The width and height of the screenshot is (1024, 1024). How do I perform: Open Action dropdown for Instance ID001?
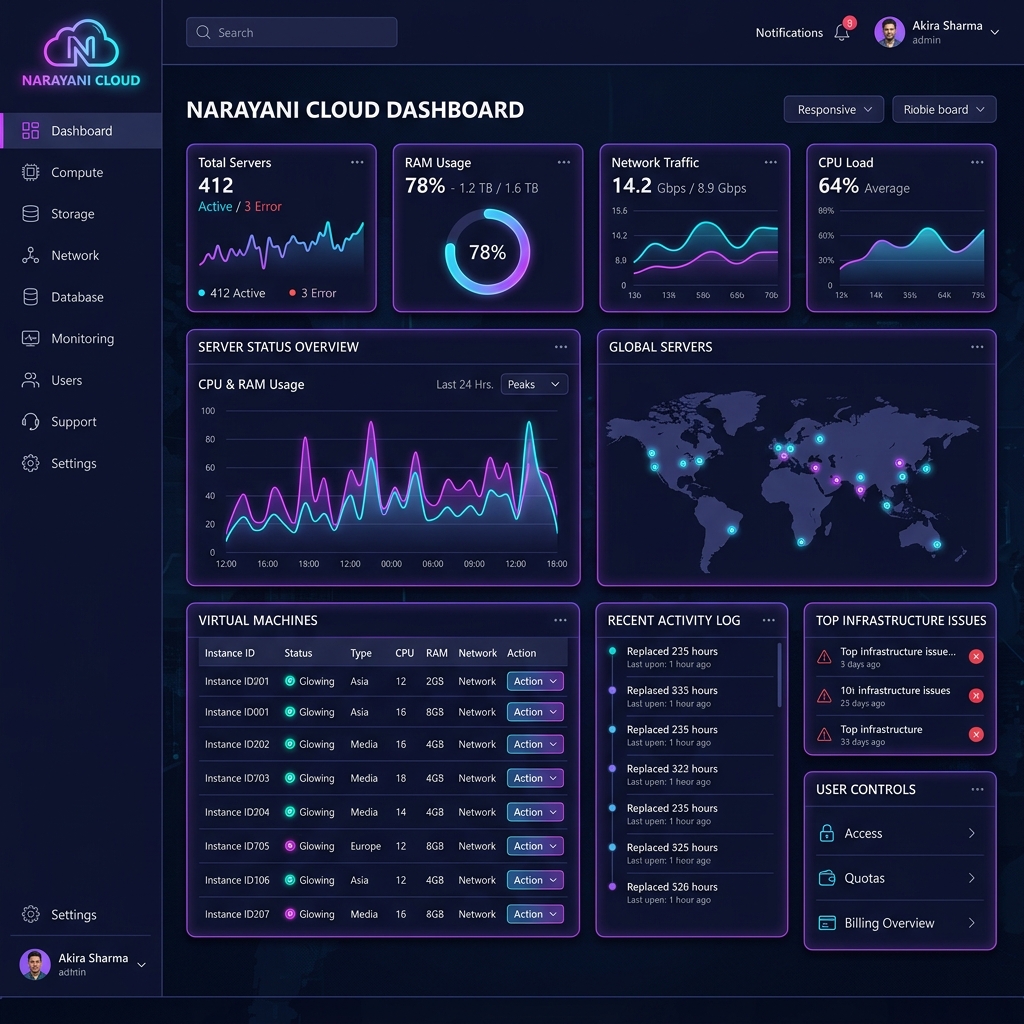tap(535, 712)
